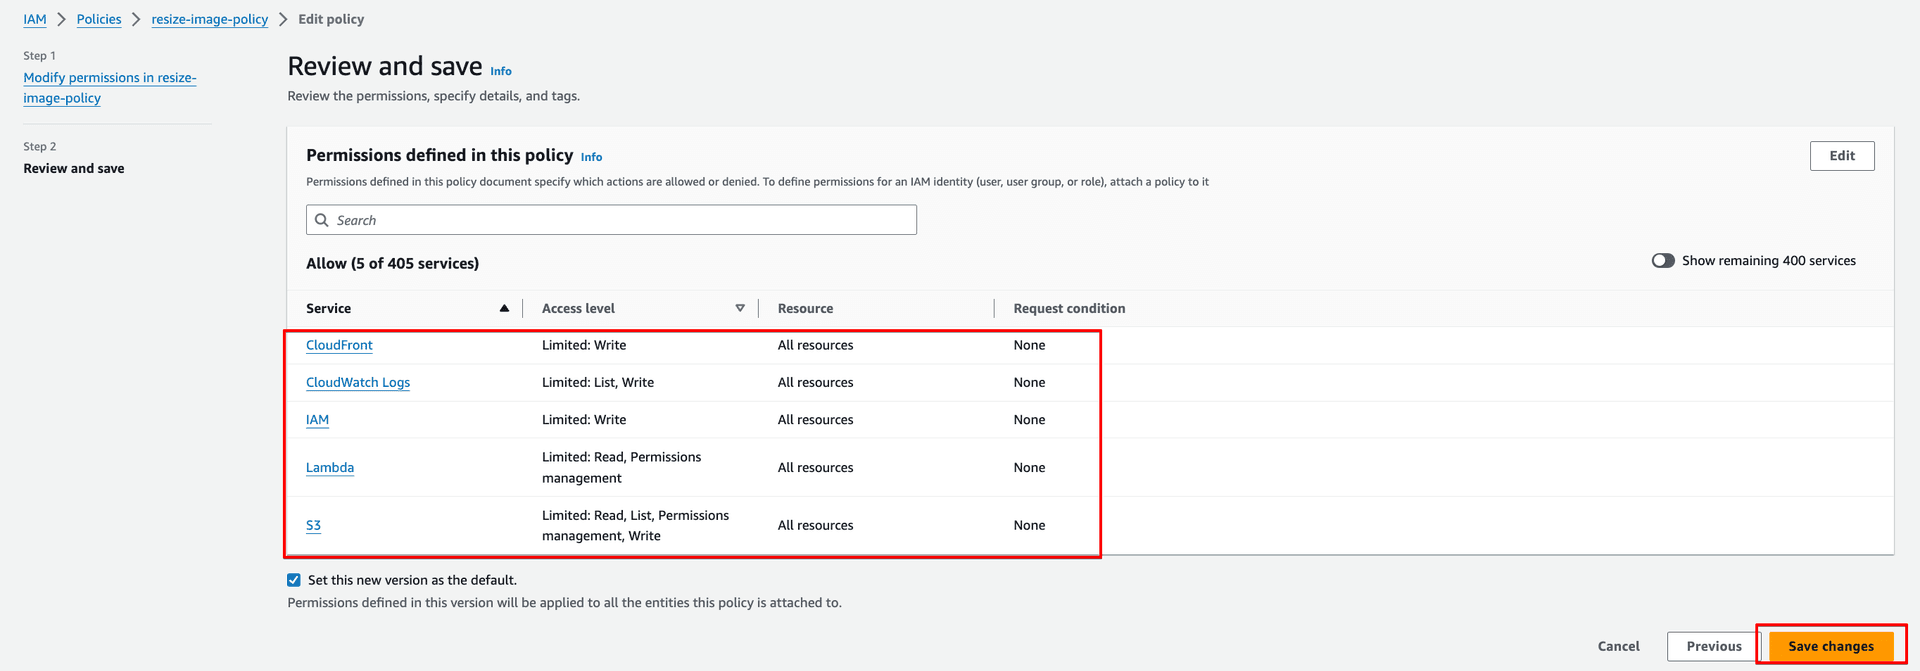Click the Save changes button
This screenshot has width=1920, height=671.
tap(1830, 646)
